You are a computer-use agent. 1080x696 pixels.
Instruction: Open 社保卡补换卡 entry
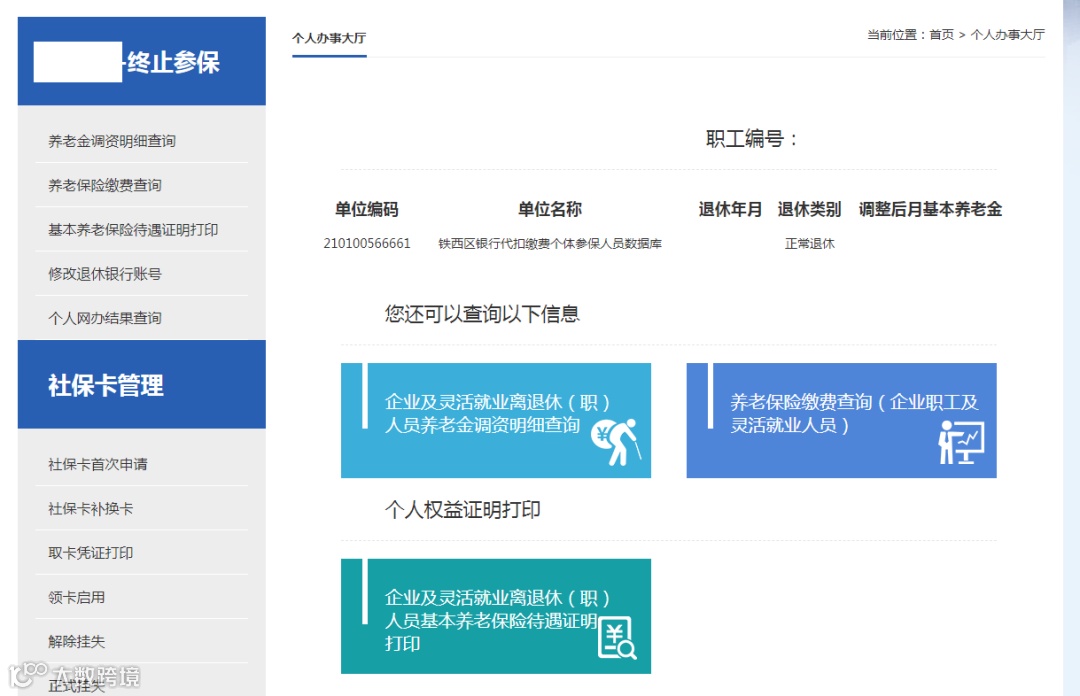(90, 509)
